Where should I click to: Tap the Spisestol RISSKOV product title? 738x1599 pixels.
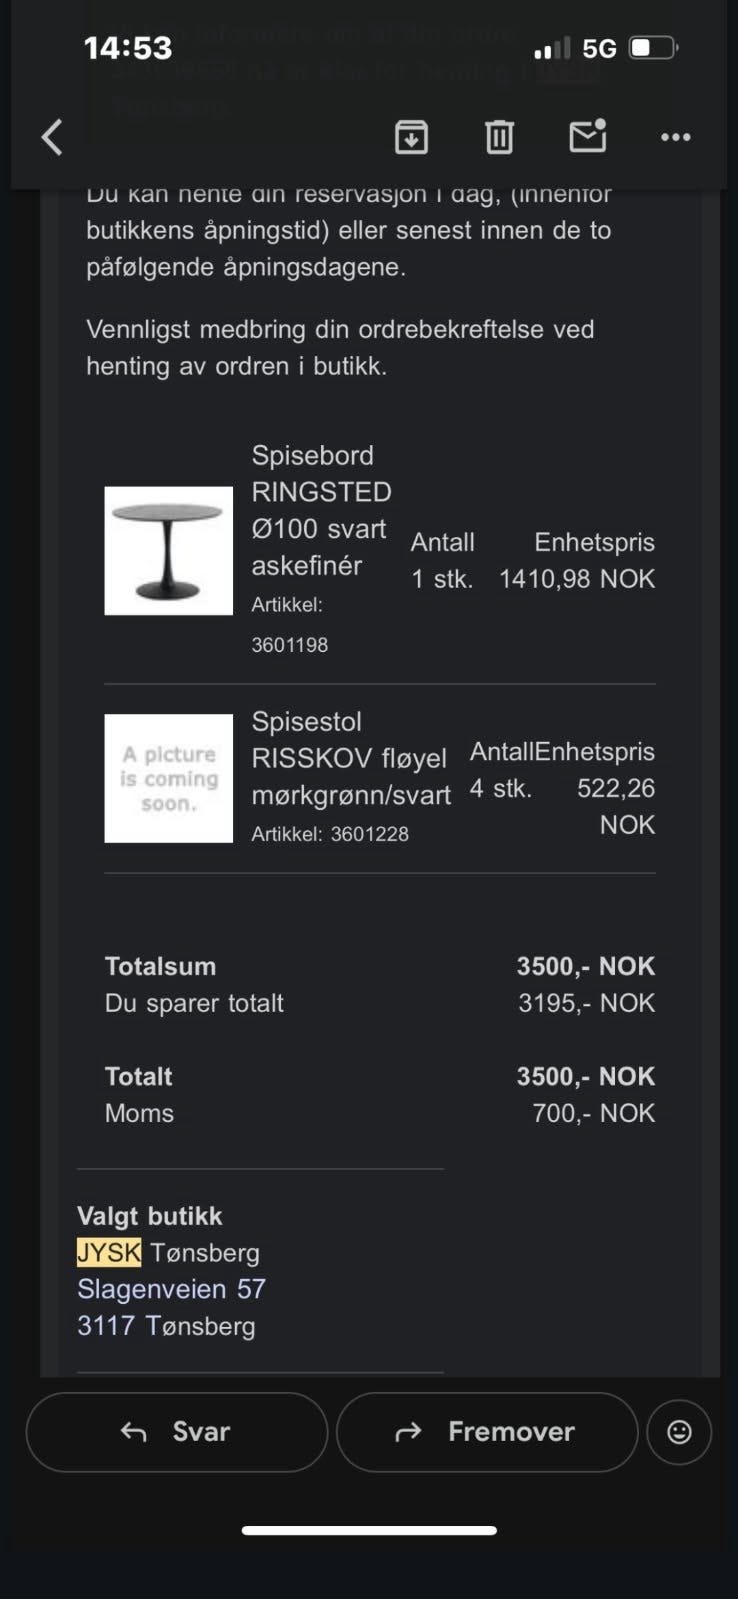(x=350, y=758)
